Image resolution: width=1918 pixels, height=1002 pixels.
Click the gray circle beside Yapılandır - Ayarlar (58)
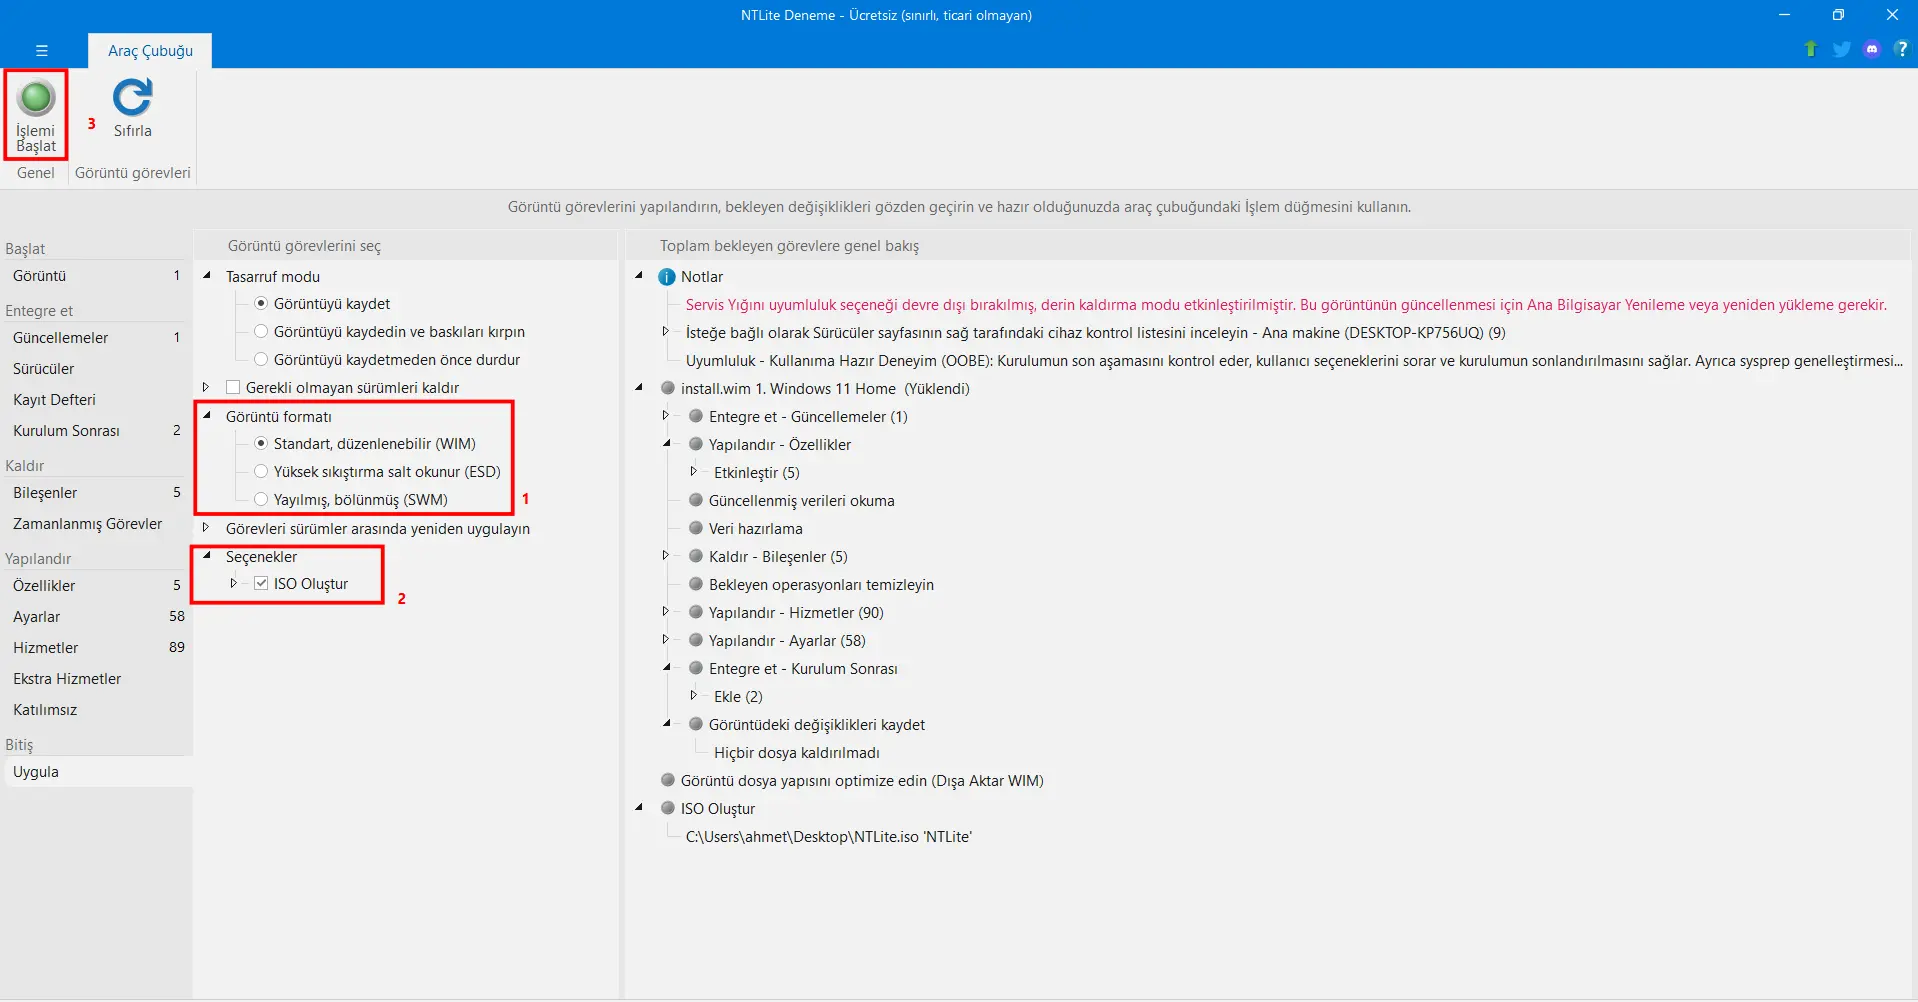696,640
